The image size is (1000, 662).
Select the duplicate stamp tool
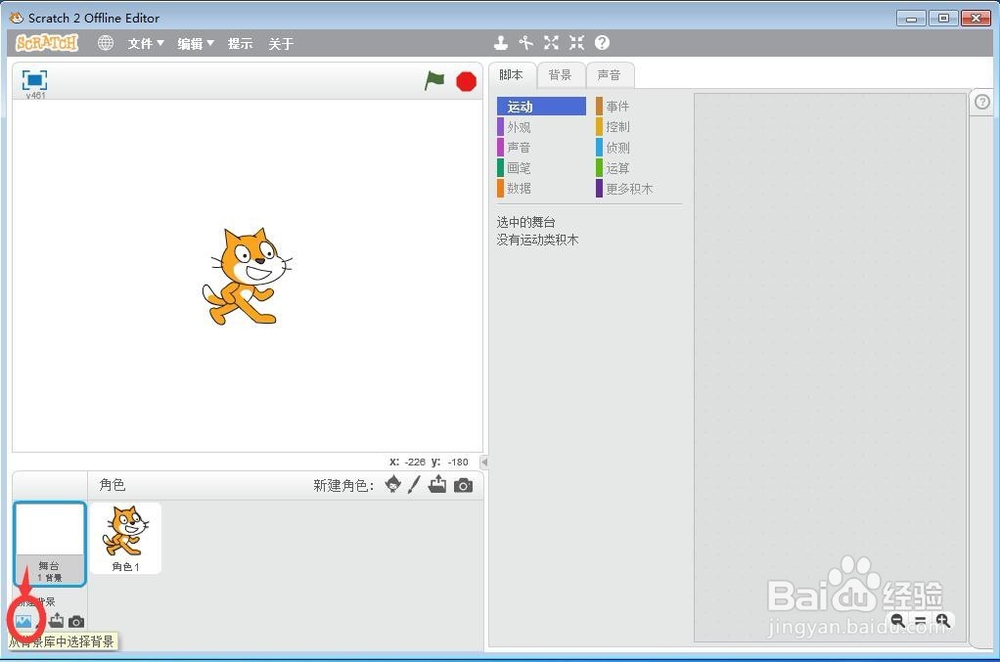point(501,43)
